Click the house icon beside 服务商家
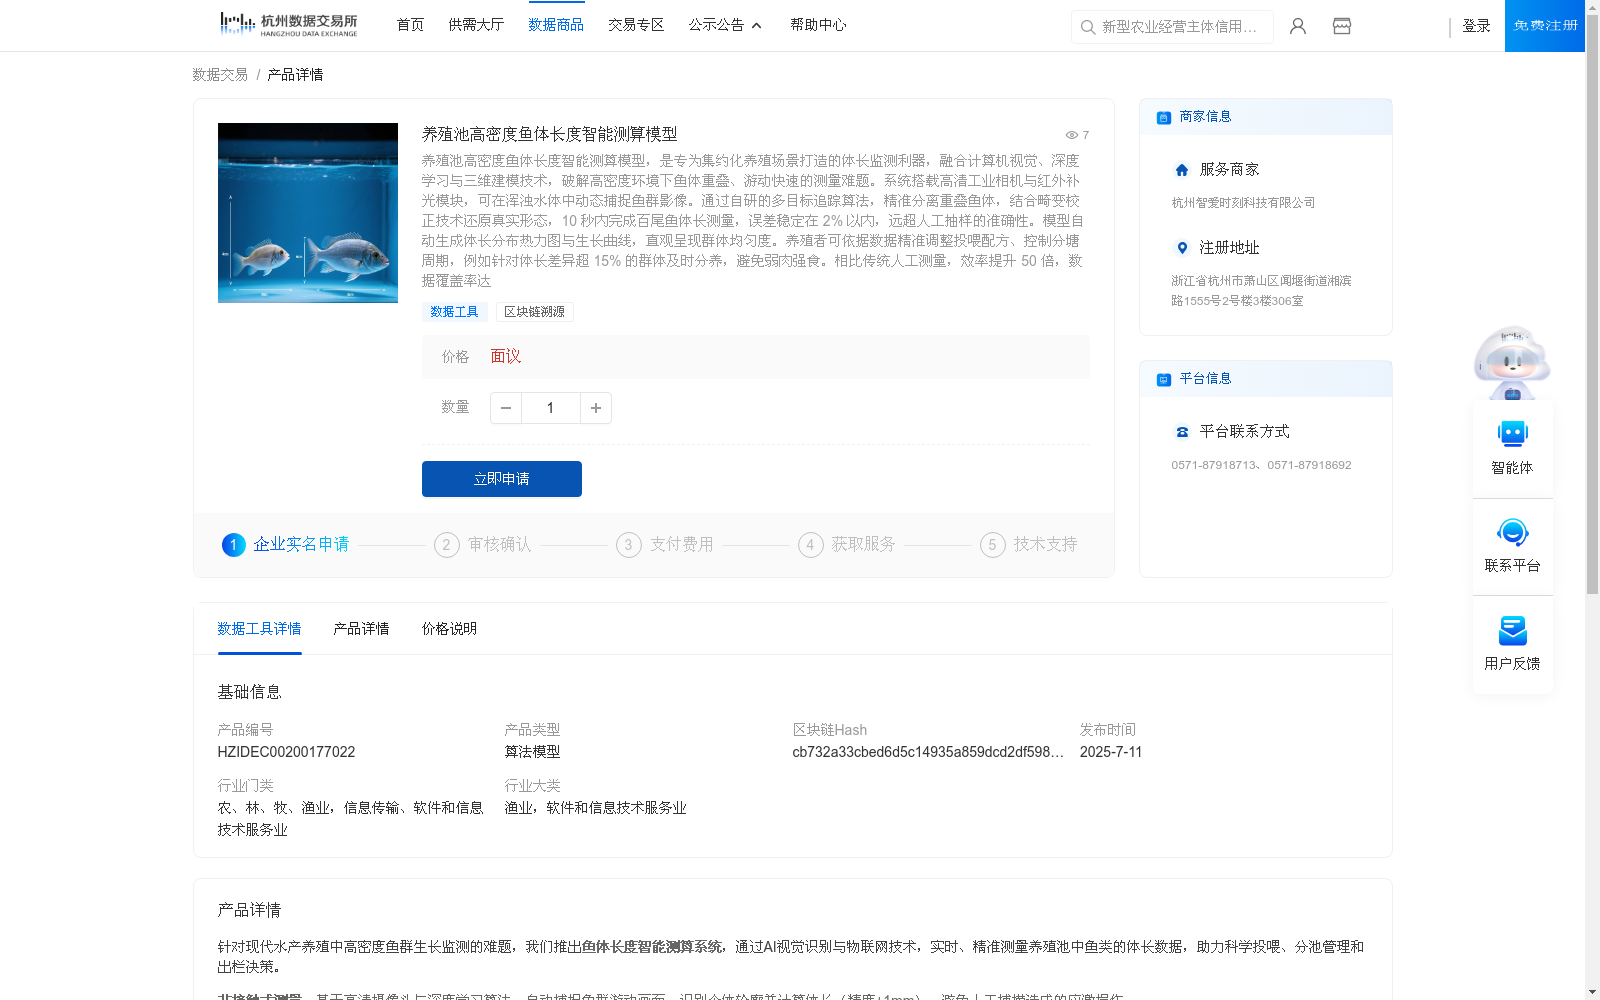The image size is (1600, 1000). (x=1182, y=170)
